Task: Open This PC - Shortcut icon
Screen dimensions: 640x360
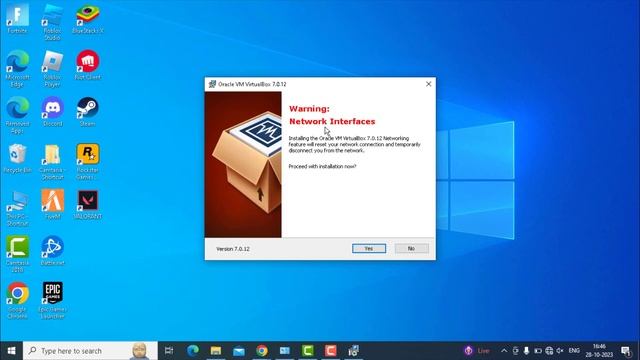Action: coord(17,208)
